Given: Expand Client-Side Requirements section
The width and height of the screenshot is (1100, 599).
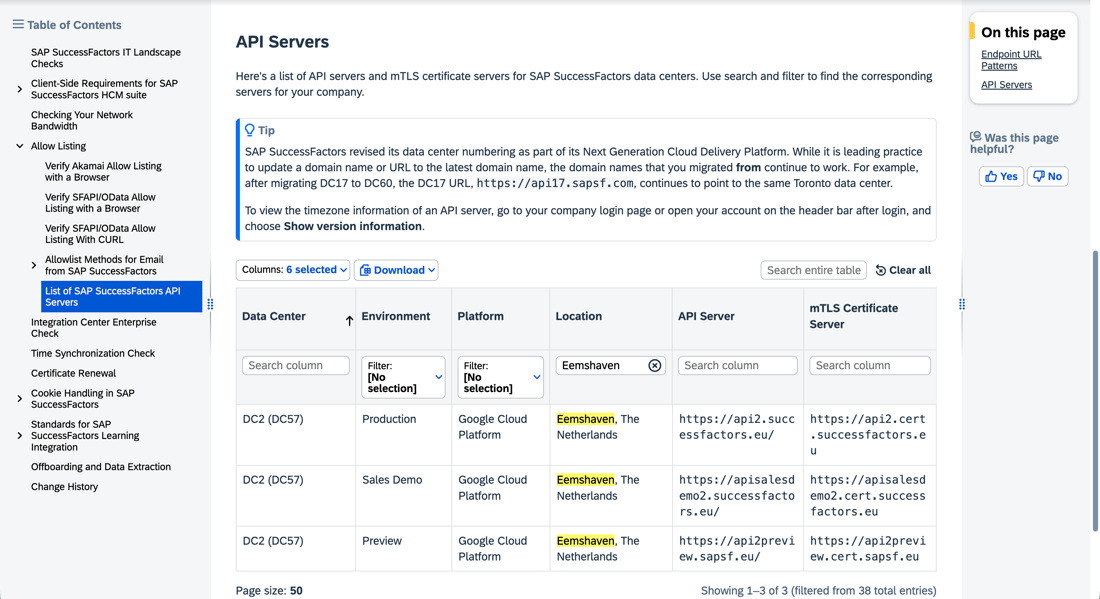Looking at the screenshot, I should (20, 89).
